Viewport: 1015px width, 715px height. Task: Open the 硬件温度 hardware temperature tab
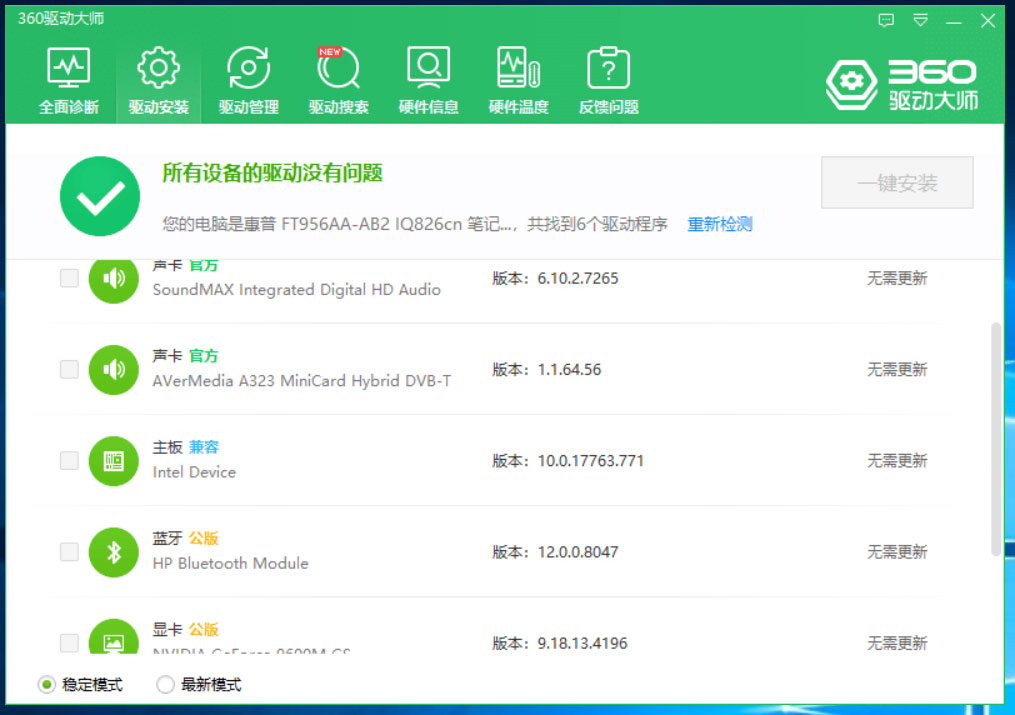pyautogui.click(x=519, y=82)
